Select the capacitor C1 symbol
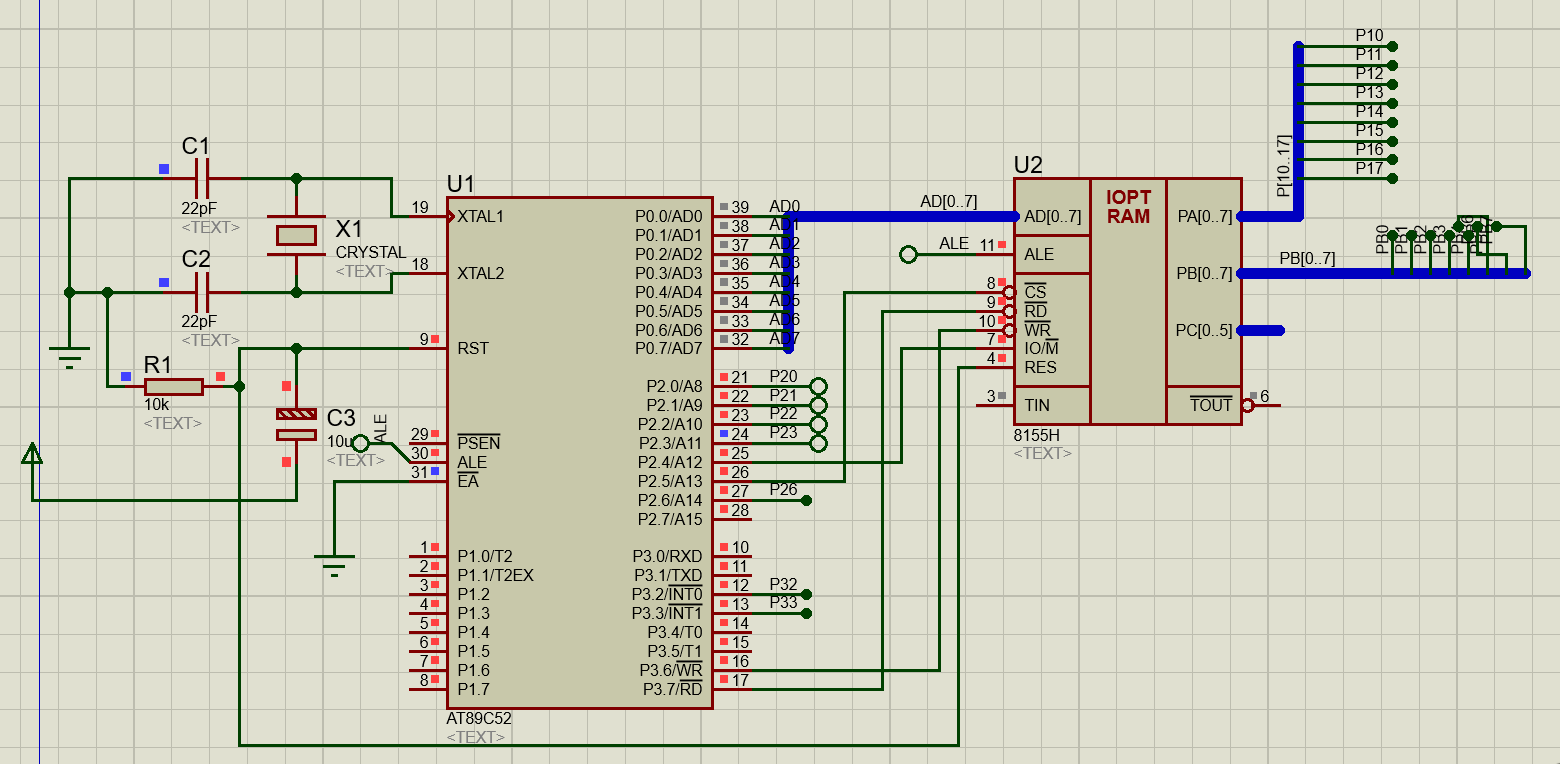The width and height of the screenshot is (1560, 764). click(202, 179)
